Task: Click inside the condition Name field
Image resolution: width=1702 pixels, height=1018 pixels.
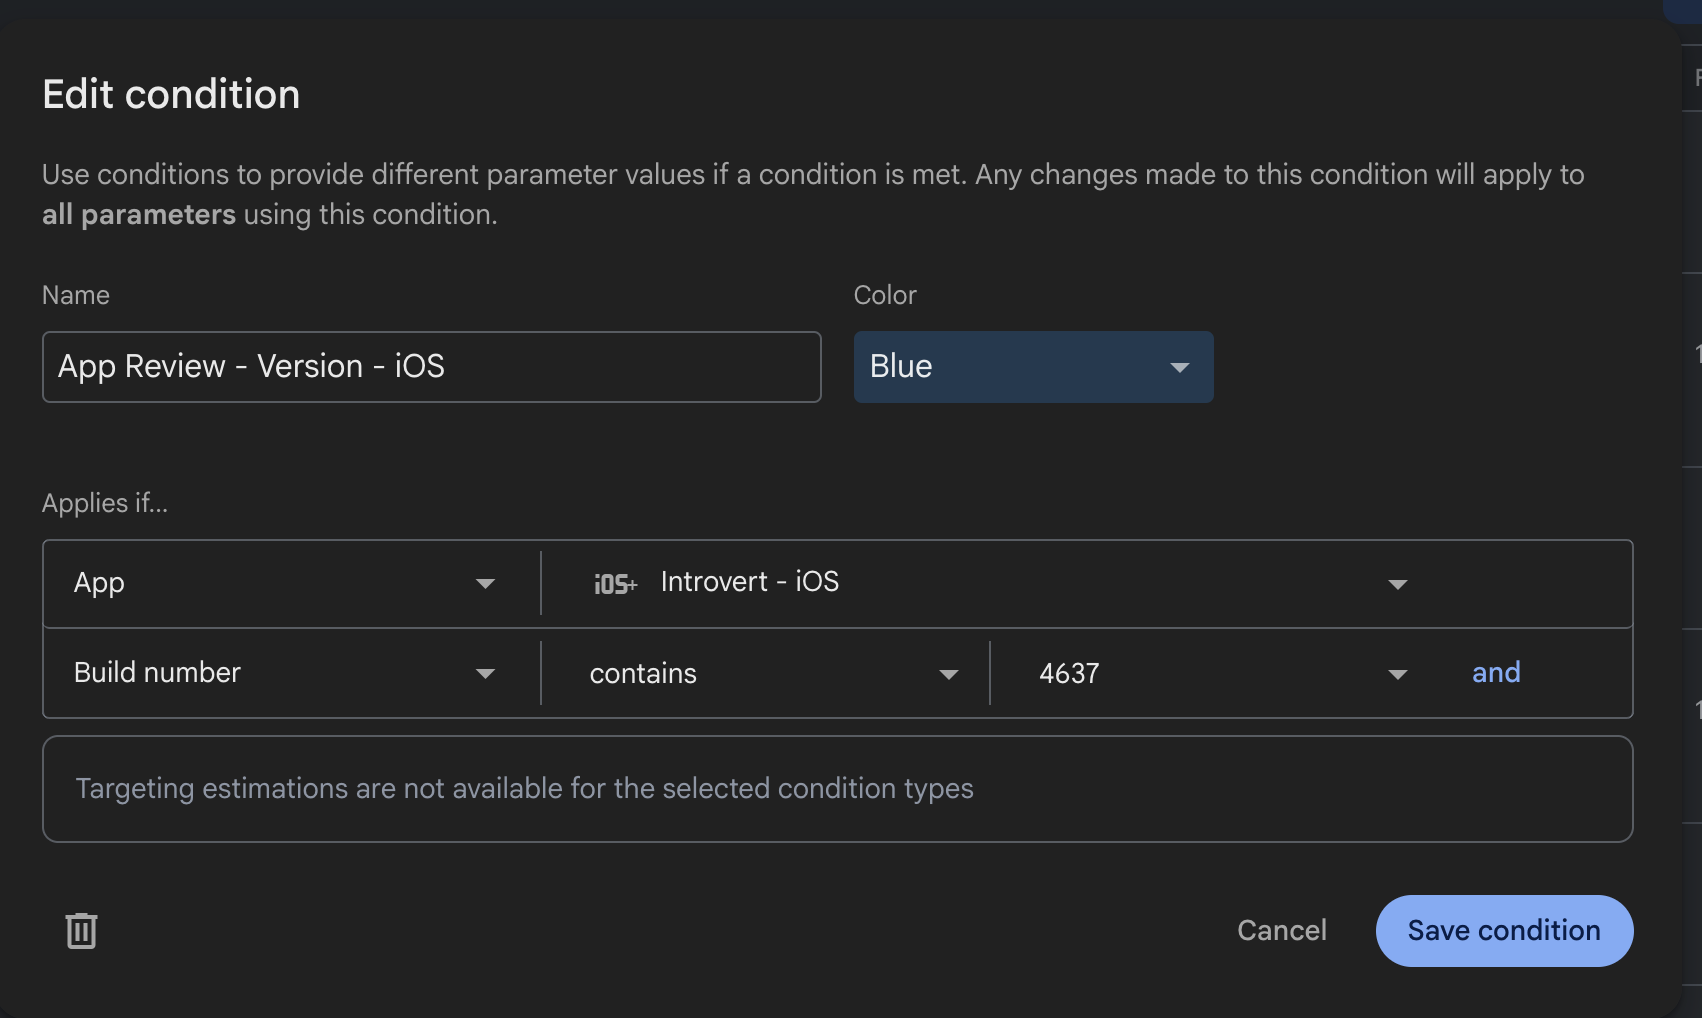Action: pos(430,366)
